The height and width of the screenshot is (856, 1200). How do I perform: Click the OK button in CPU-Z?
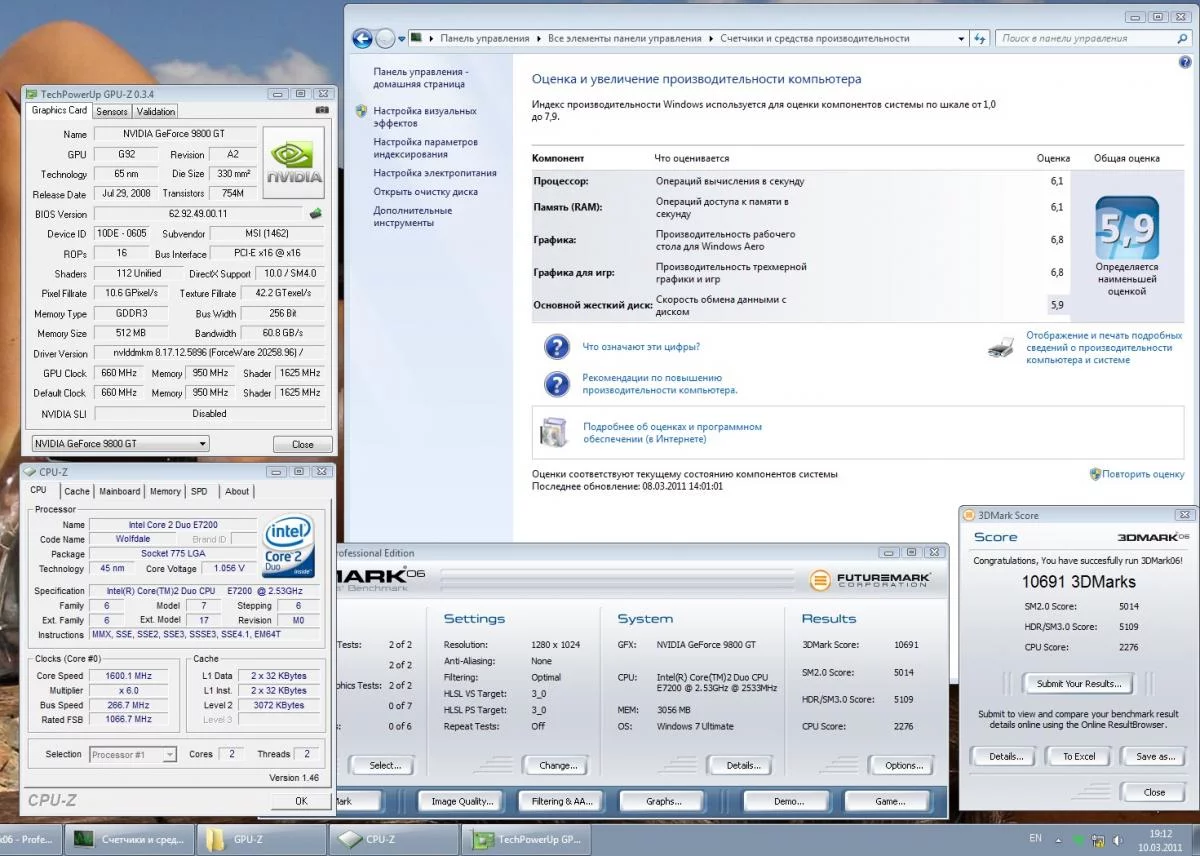pyautogui.click(x=301, y=801)
